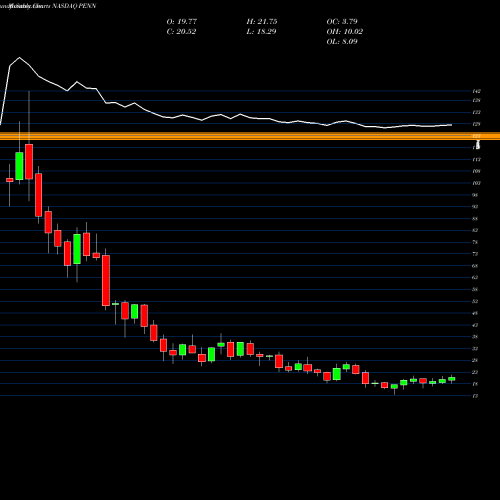Click the red candle with the tallest upper wick
Viewport: 500px width, 500px height.
[29, 162]
